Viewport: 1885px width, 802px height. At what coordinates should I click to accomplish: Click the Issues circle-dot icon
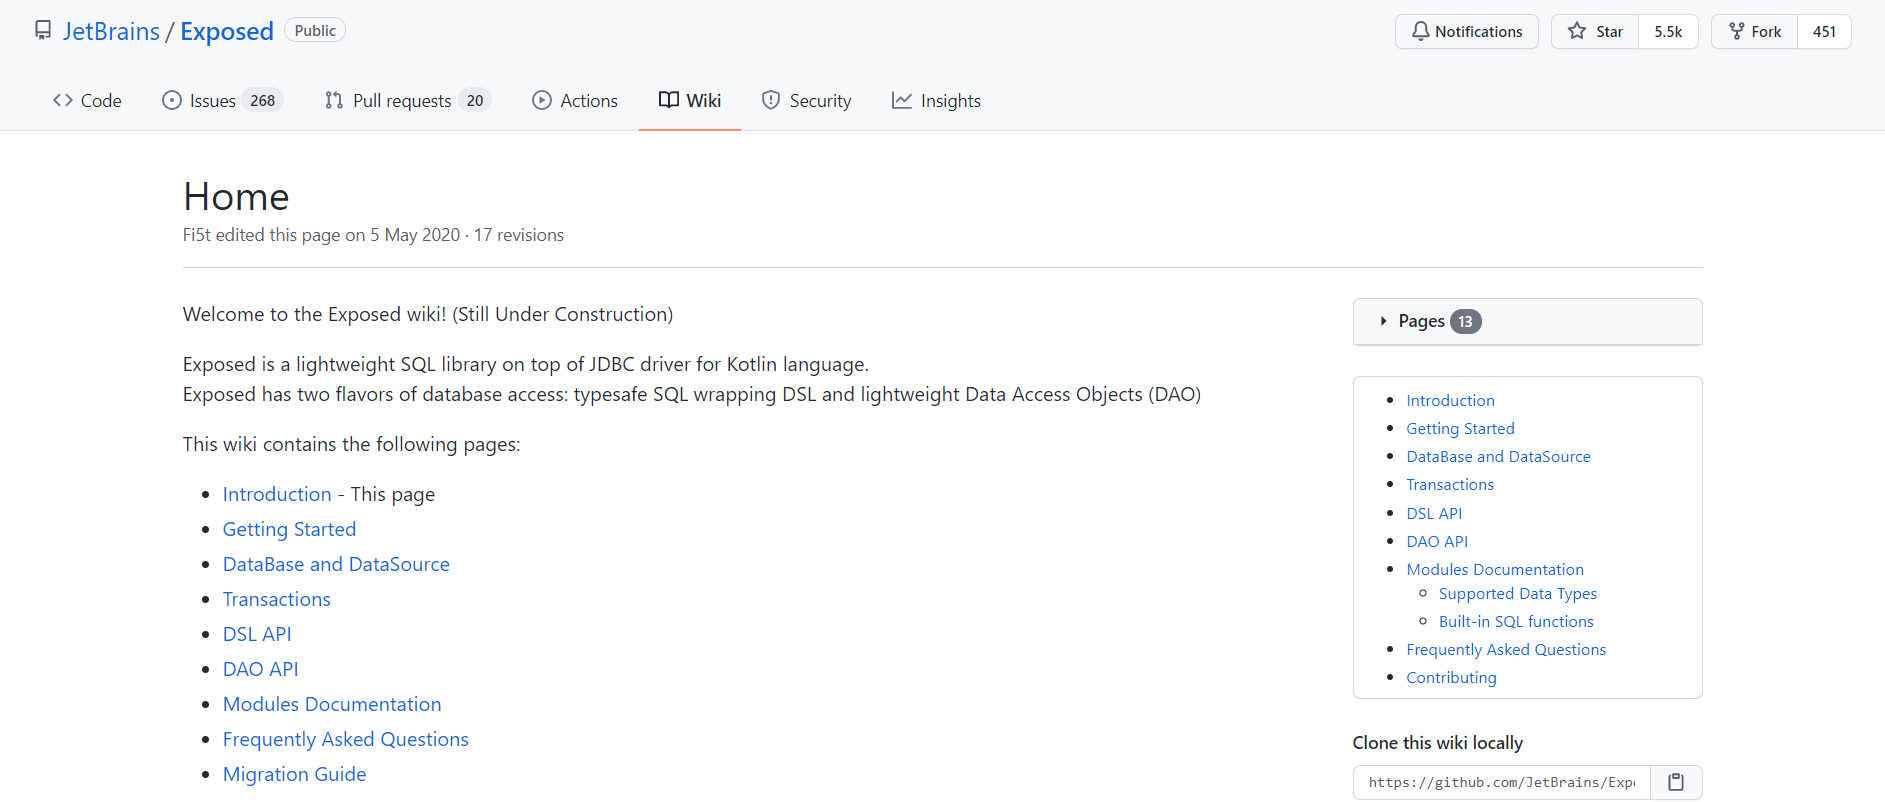pos(172,100)
